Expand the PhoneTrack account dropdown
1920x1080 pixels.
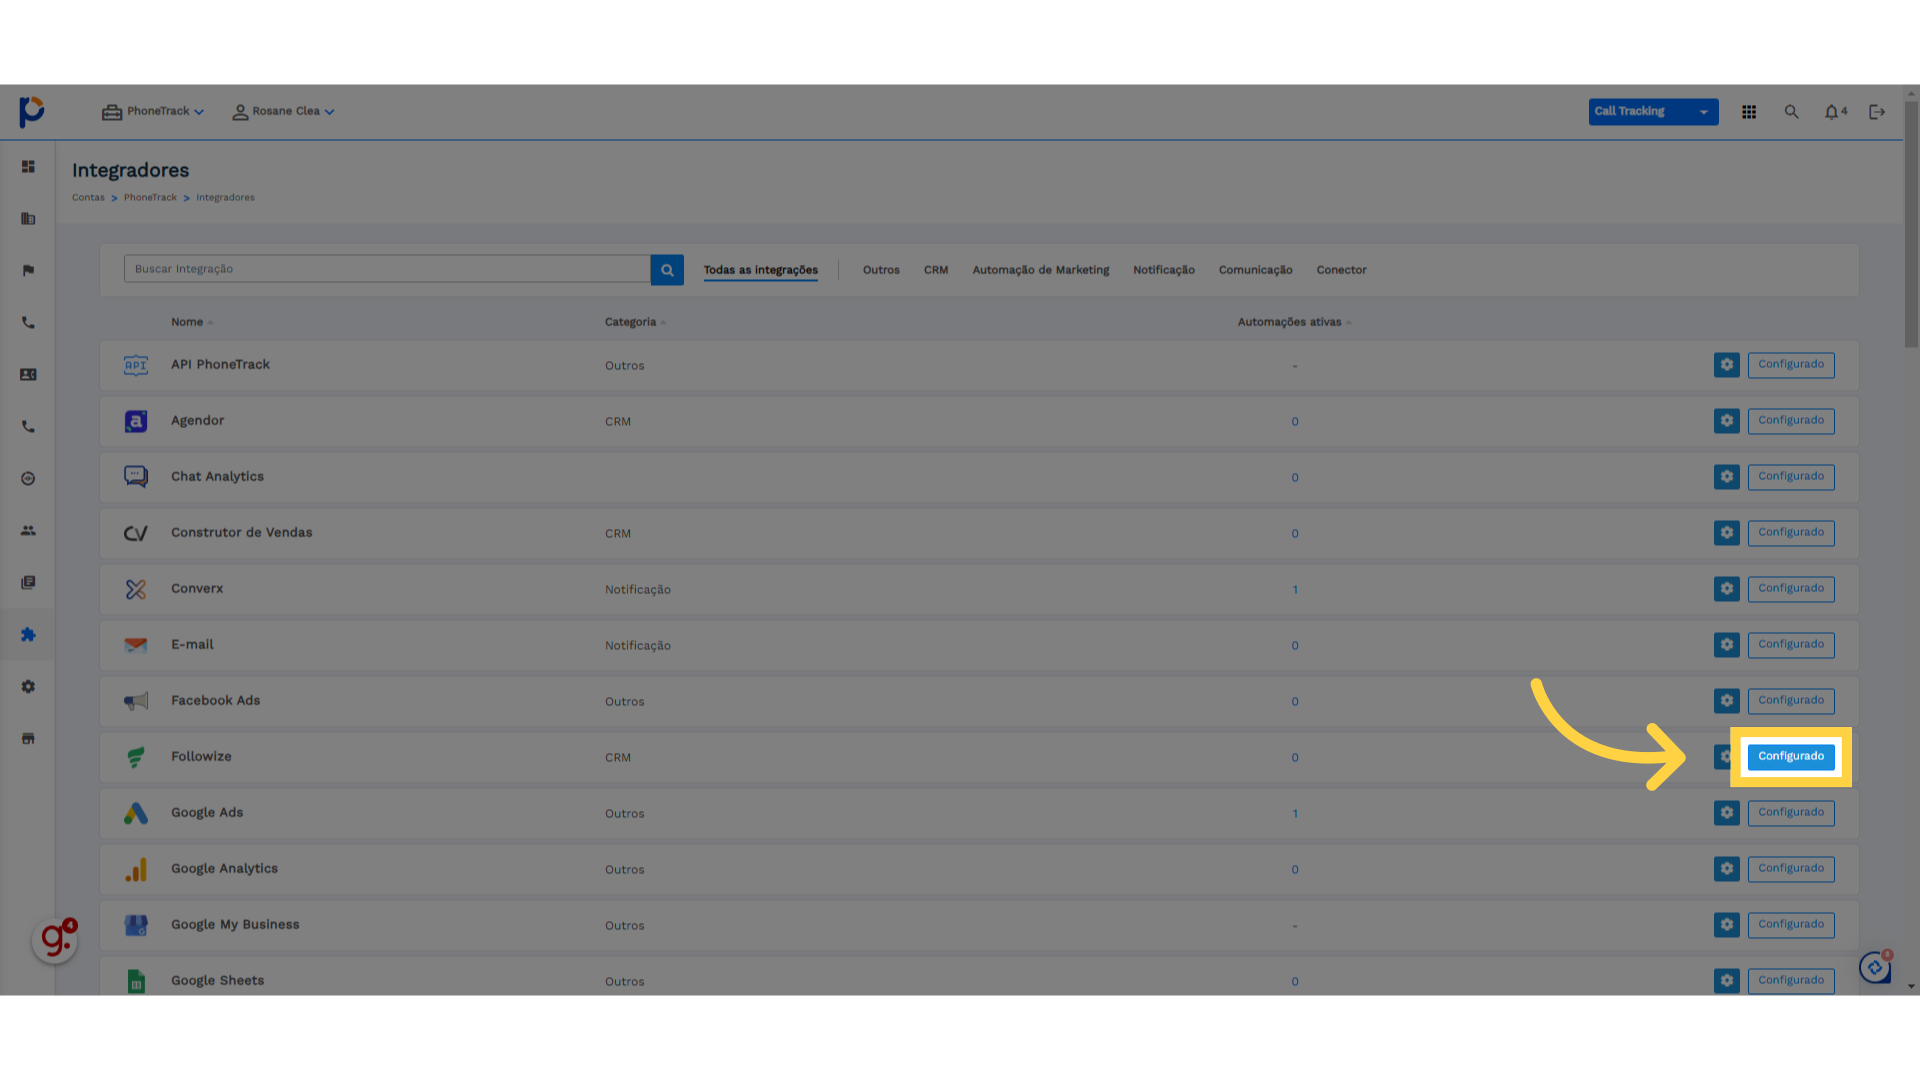(x=153, y=112)
